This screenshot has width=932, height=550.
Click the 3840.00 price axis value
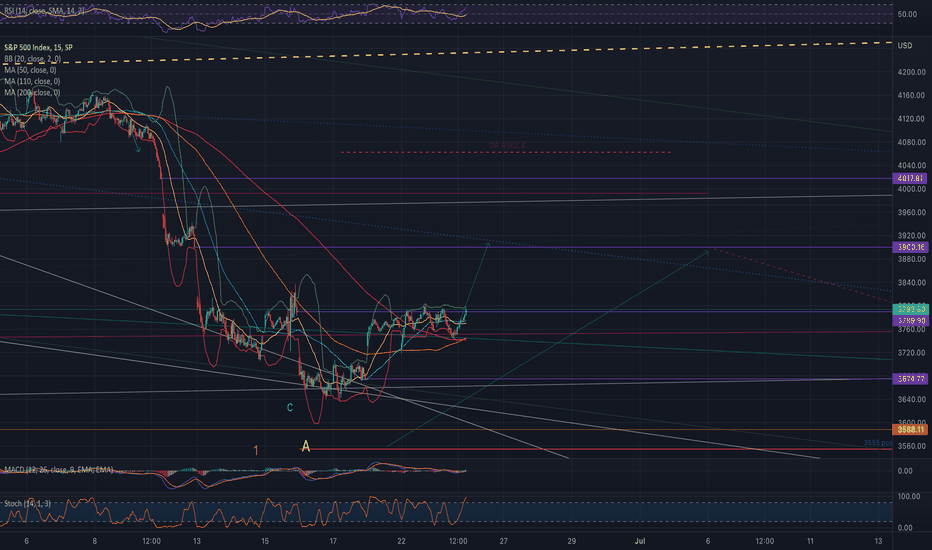pyautogui.click(x=912, y=282)
